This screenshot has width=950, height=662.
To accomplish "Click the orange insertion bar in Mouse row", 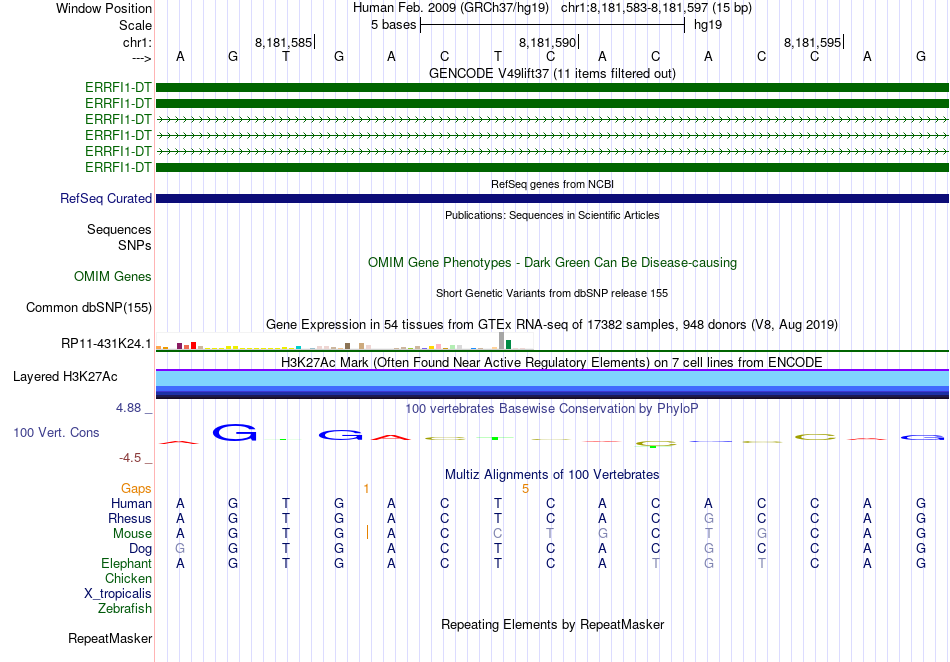I will pos(367,532).
